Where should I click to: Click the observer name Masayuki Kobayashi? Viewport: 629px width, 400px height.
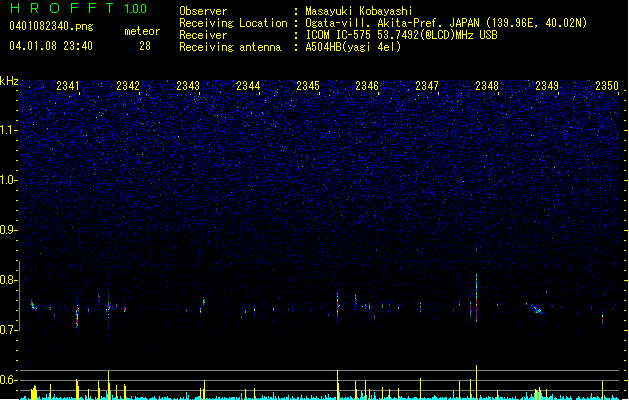[359, 11]
